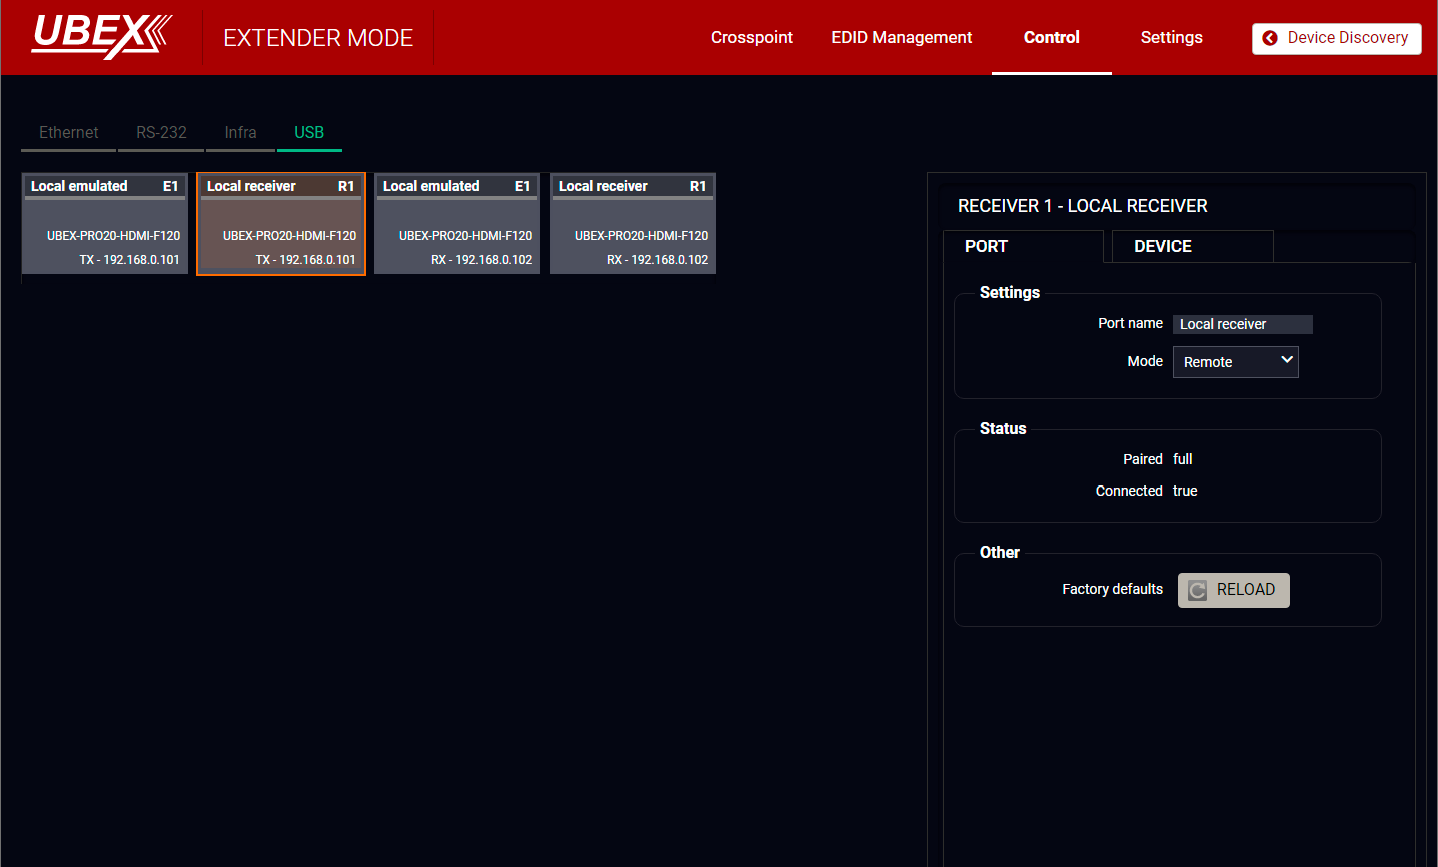This screenshot has width=1438, height=867.
Task: Click the Device Discovery back arrow icon
Action: click(x=1270, y=38)
